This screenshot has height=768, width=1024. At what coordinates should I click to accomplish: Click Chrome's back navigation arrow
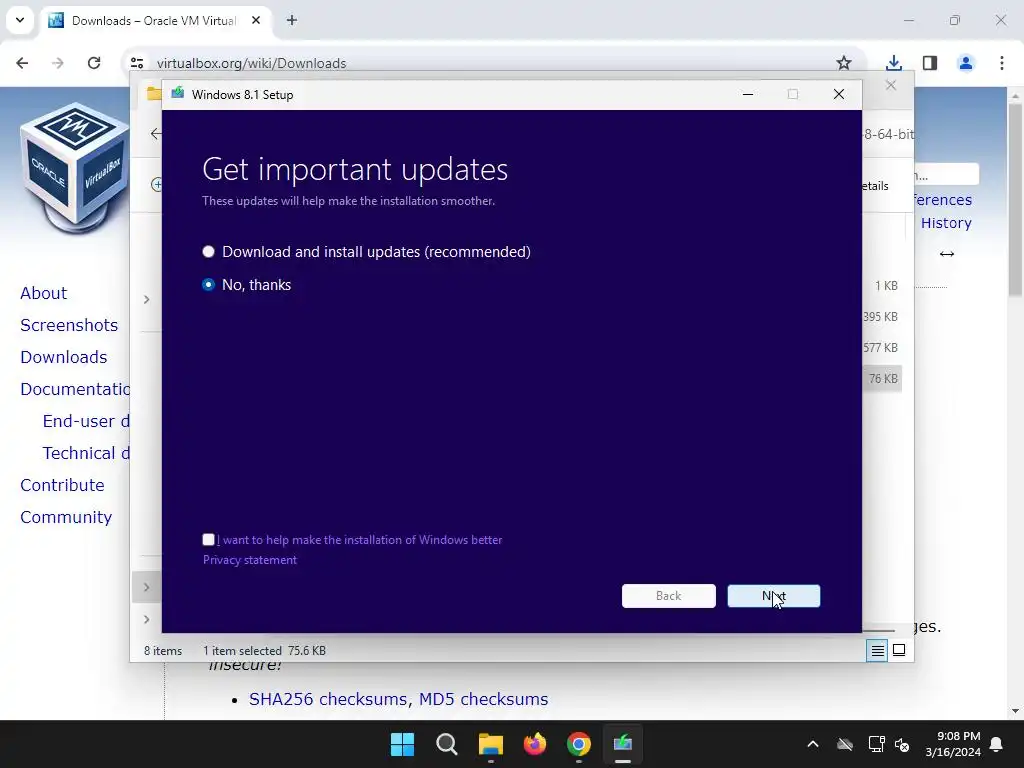tap(22, 63)
